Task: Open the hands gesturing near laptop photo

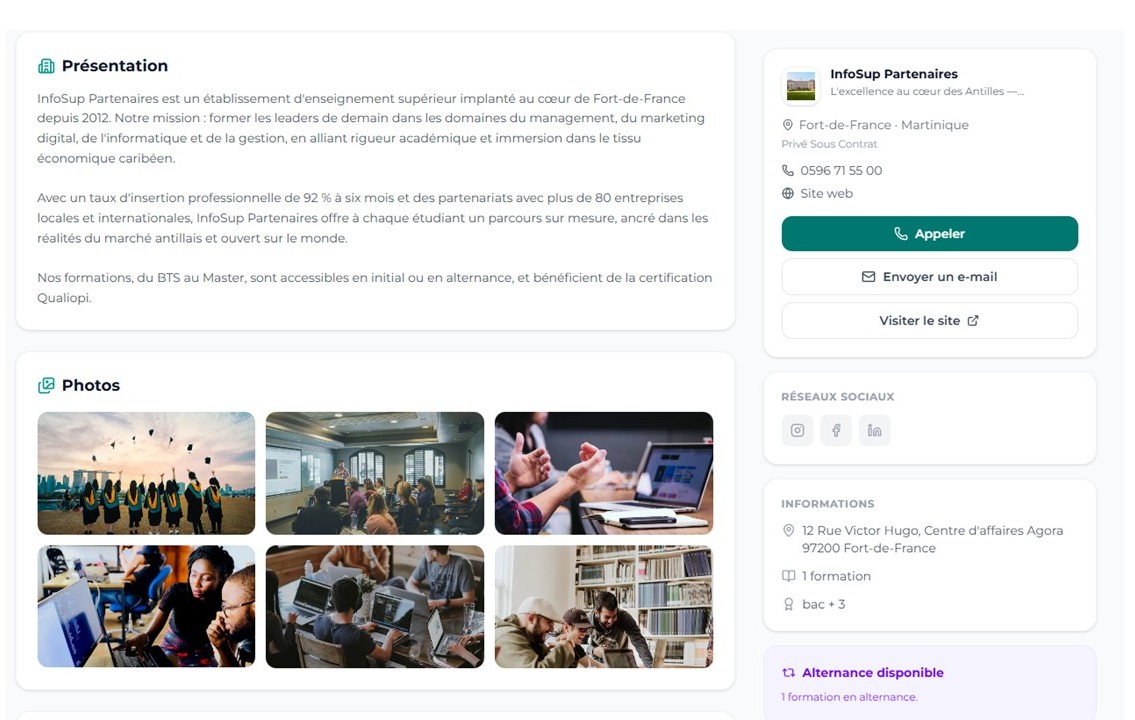Action: point(604,473)
